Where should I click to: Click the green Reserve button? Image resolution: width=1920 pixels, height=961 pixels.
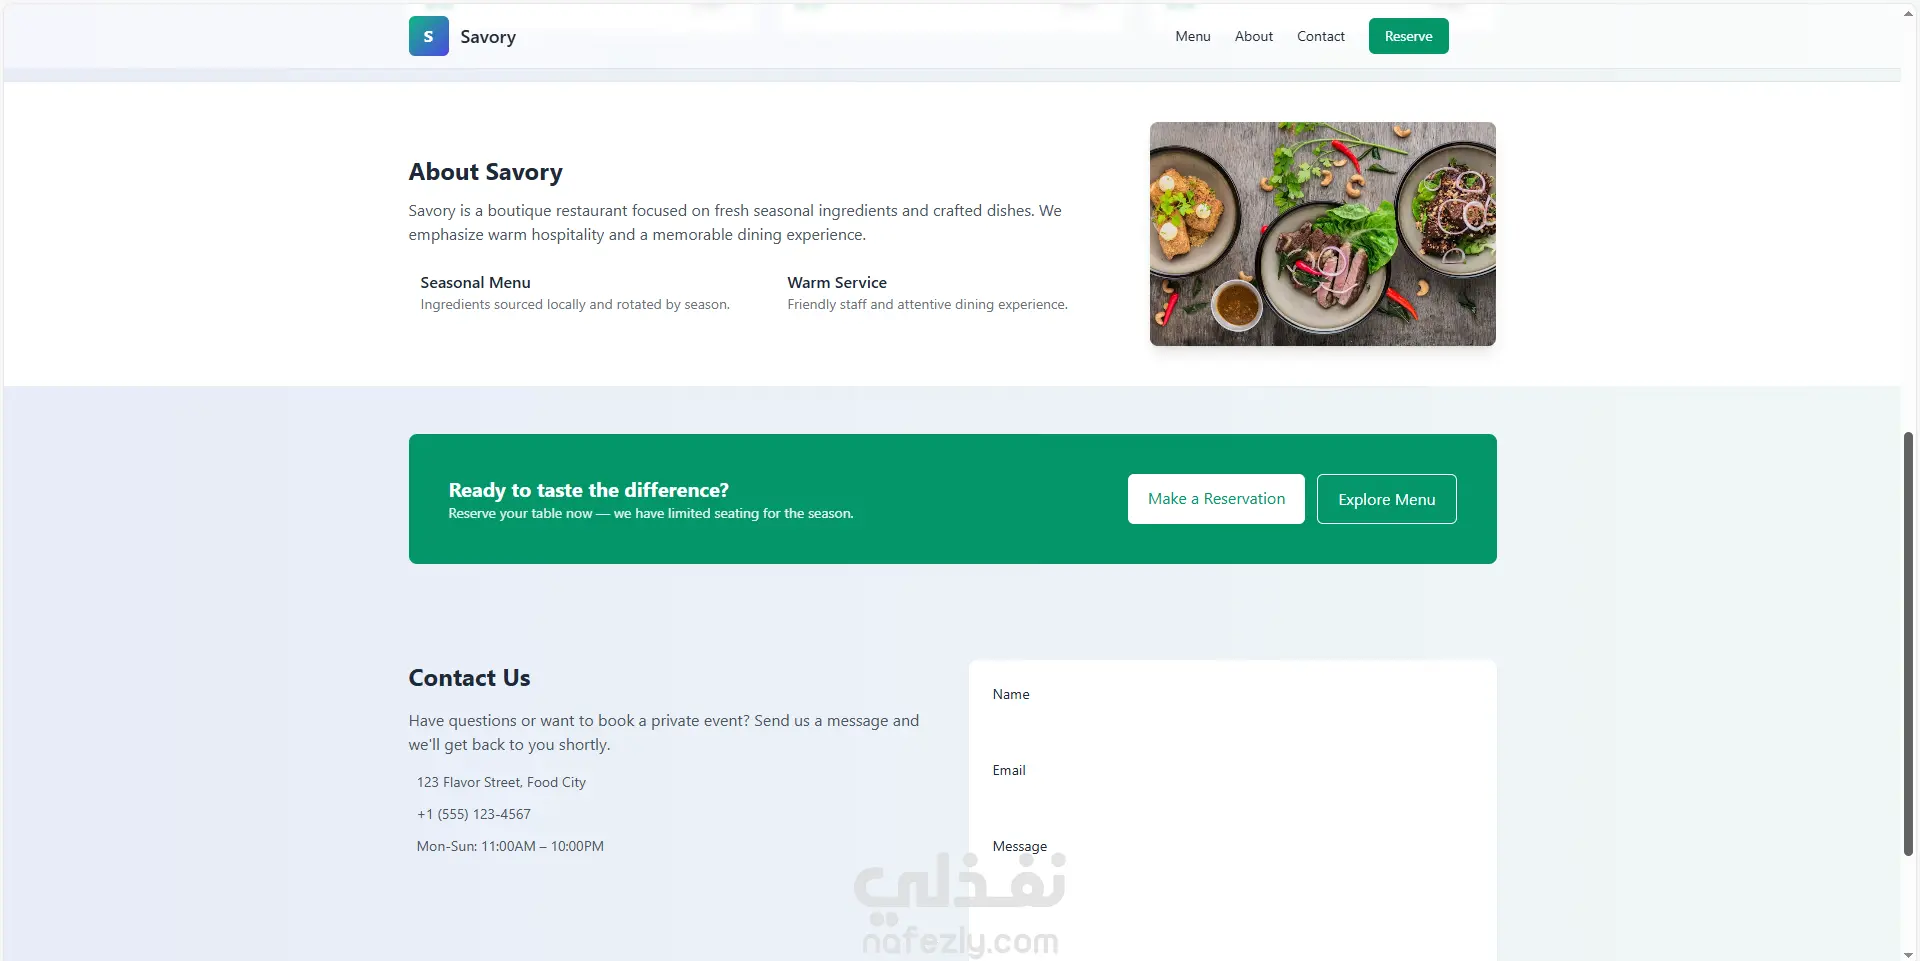coord(1408,36)
